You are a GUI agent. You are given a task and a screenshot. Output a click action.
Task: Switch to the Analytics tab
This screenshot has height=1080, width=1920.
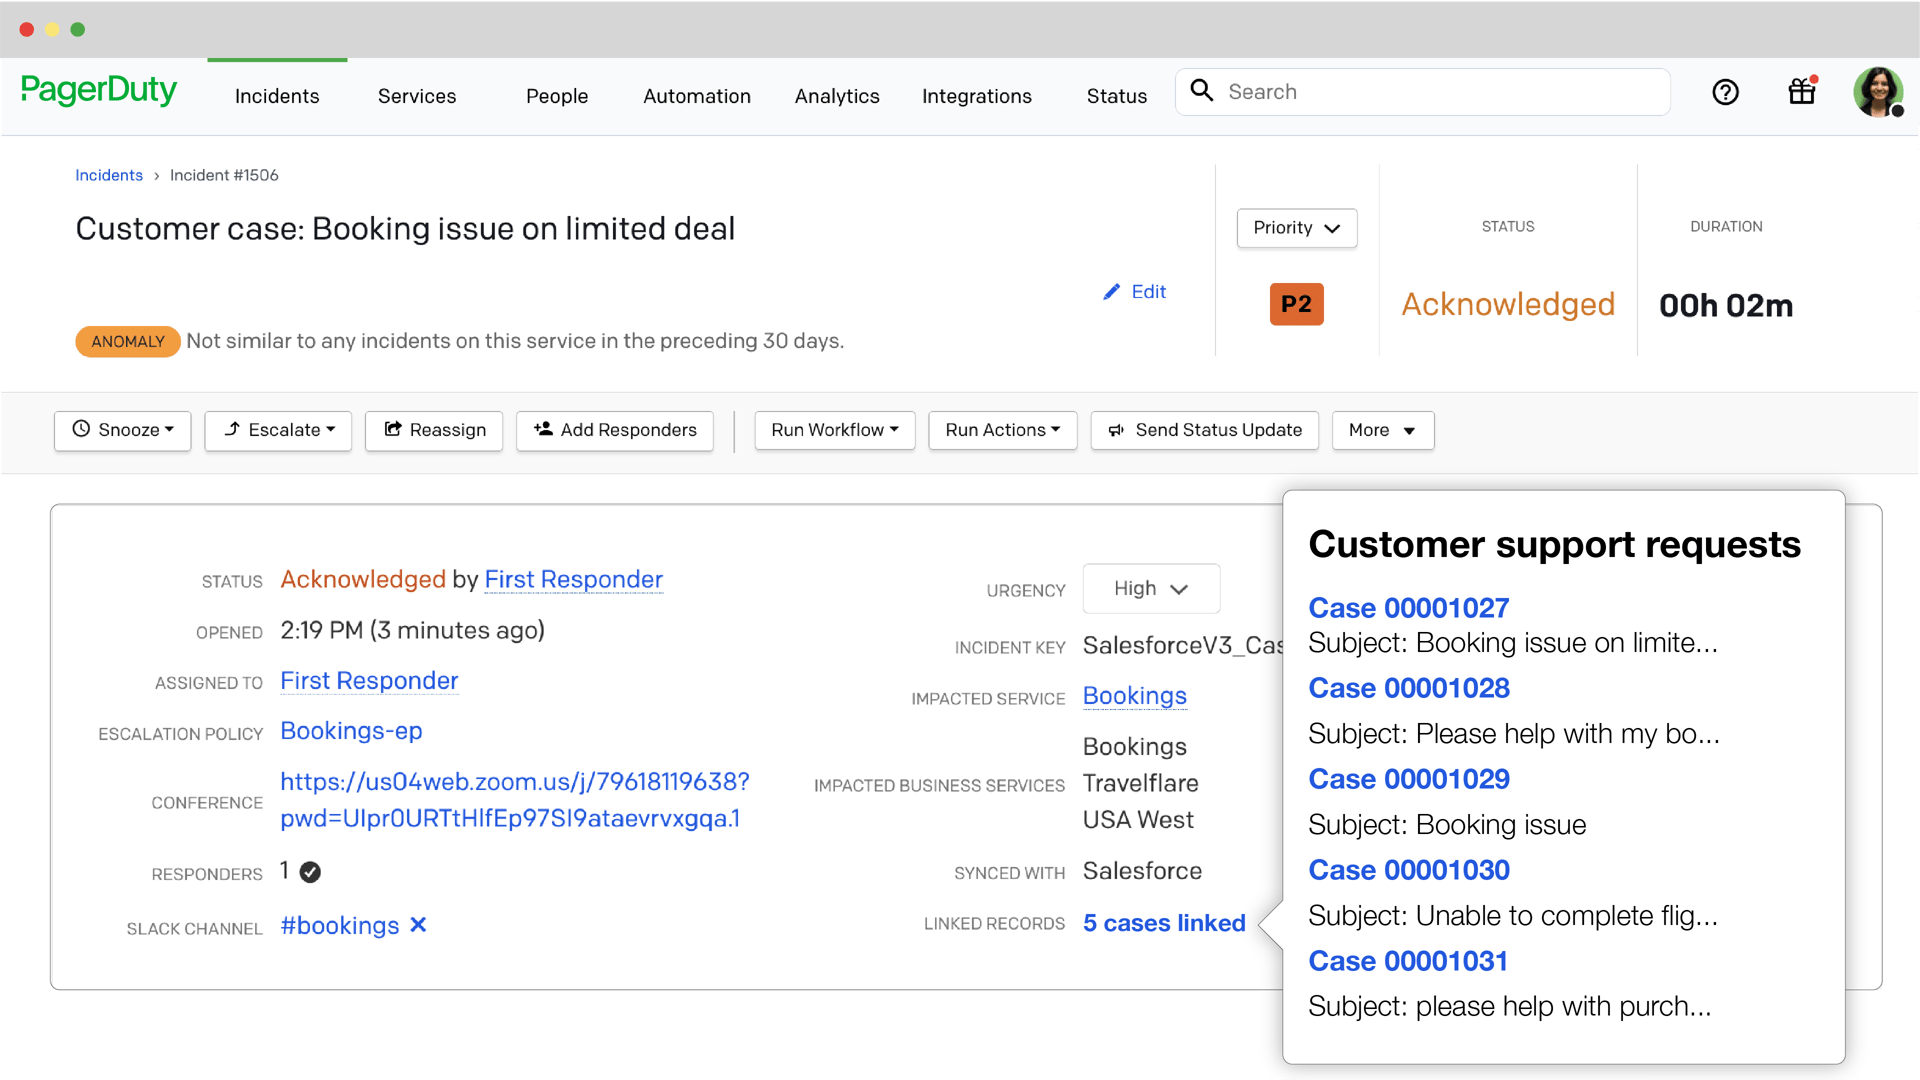coord(837,96)
